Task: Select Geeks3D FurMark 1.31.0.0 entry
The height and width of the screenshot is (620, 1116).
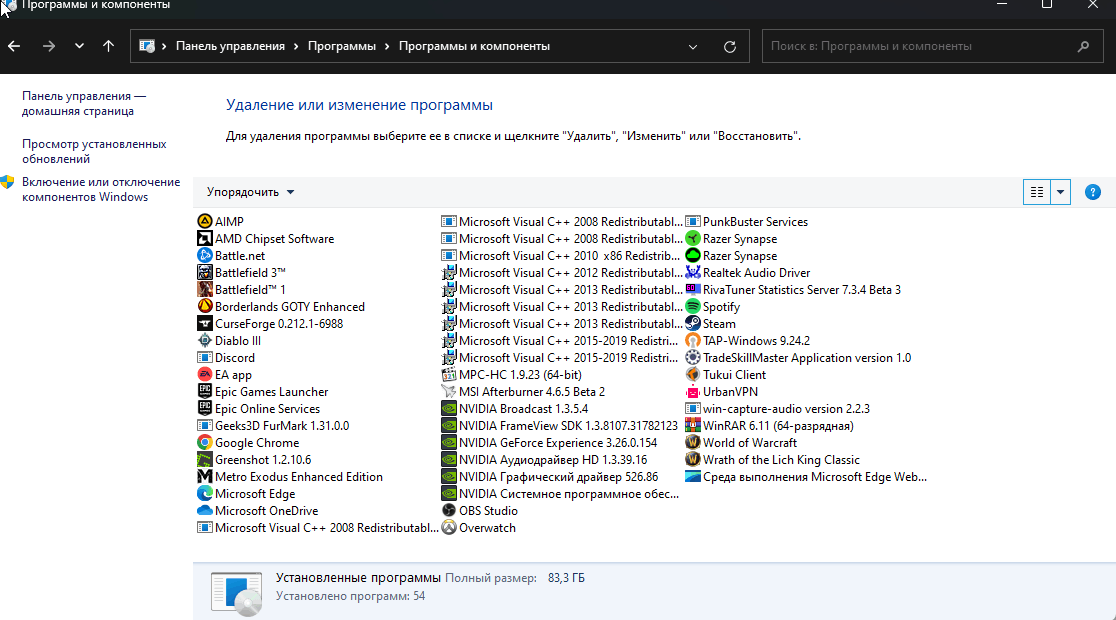Action: [273, 426]
